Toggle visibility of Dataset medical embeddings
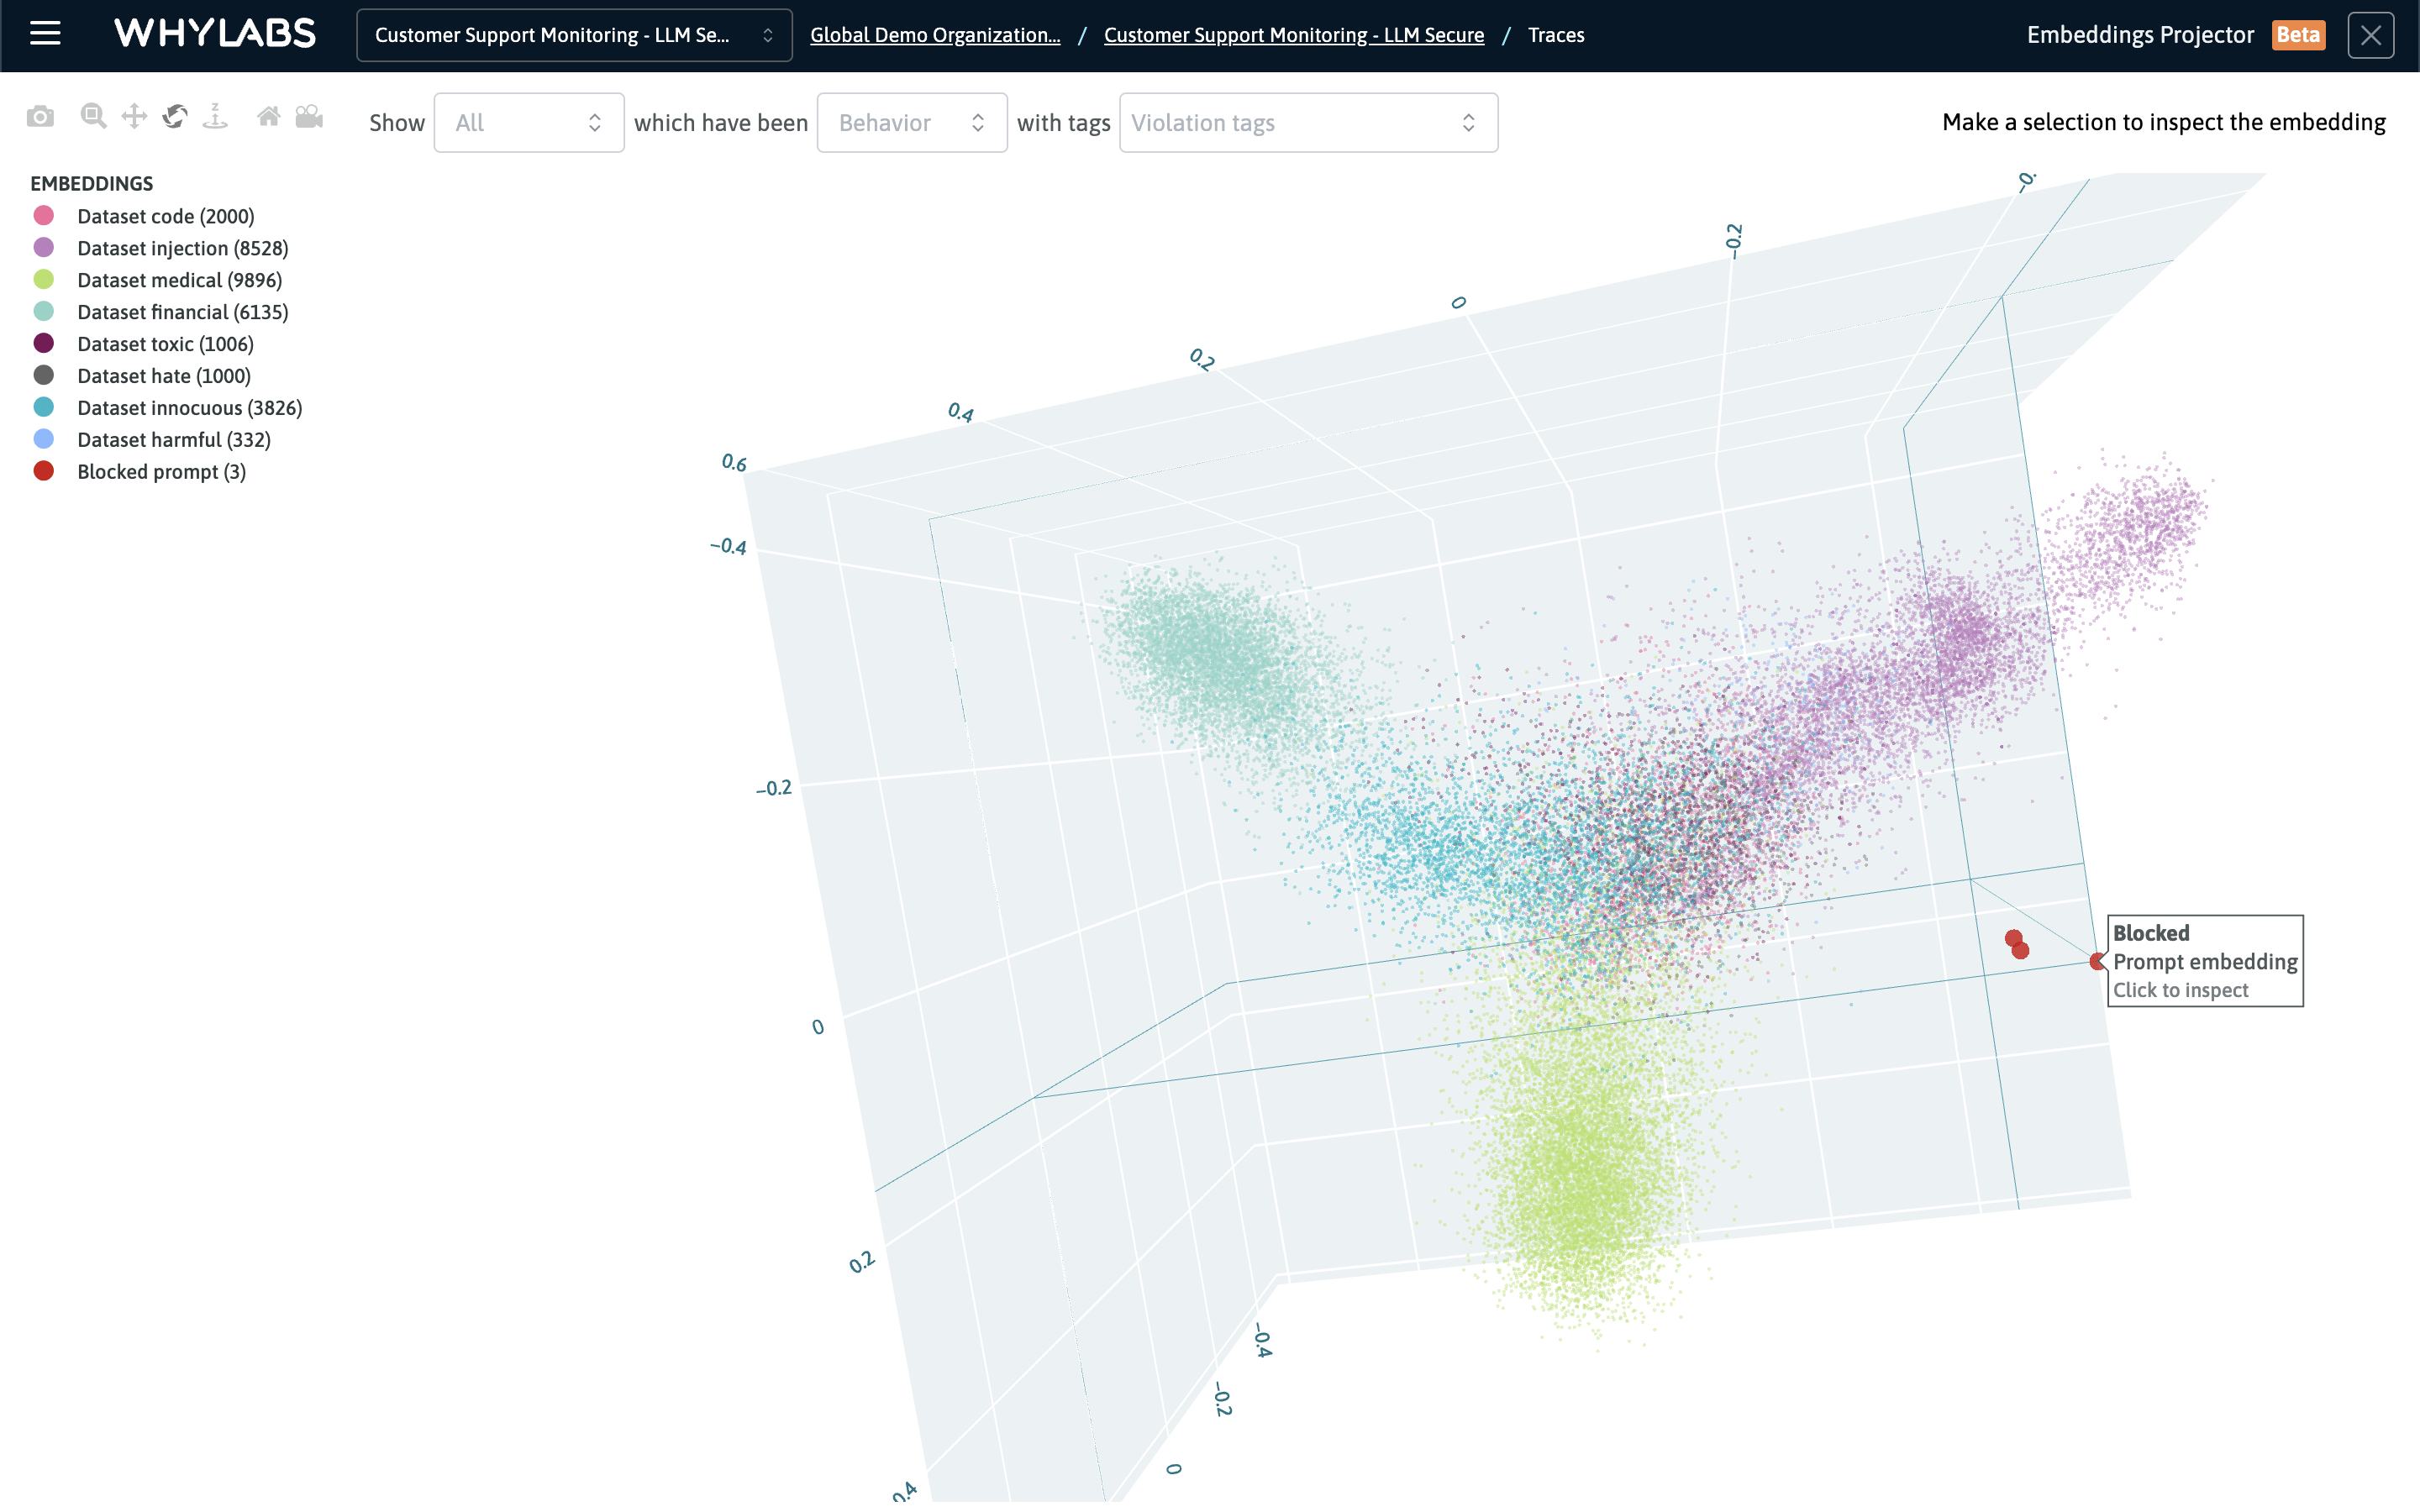 point(179,280)
